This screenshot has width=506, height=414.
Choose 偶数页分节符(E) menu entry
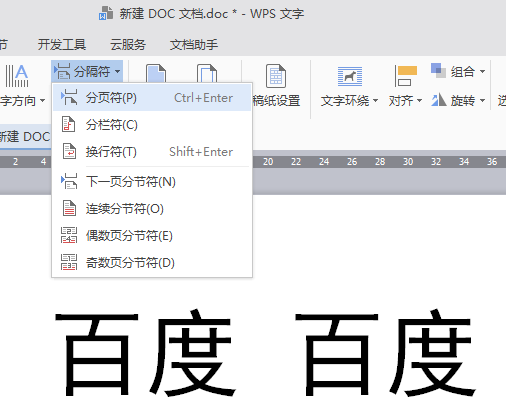152,236
